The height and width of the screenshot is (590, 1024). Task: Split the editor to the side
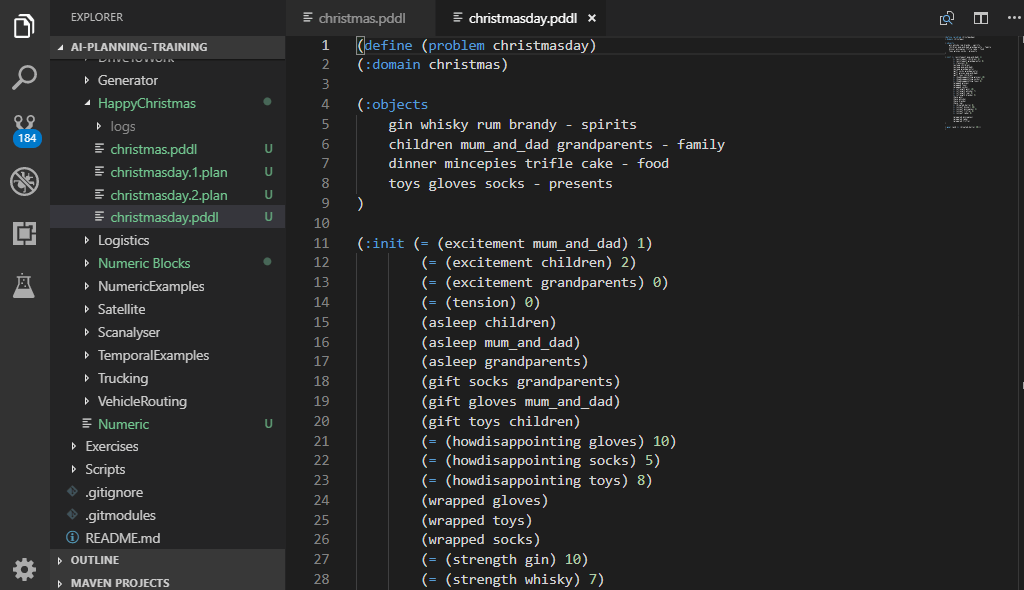pyautogui.click(x=980, y=18)
